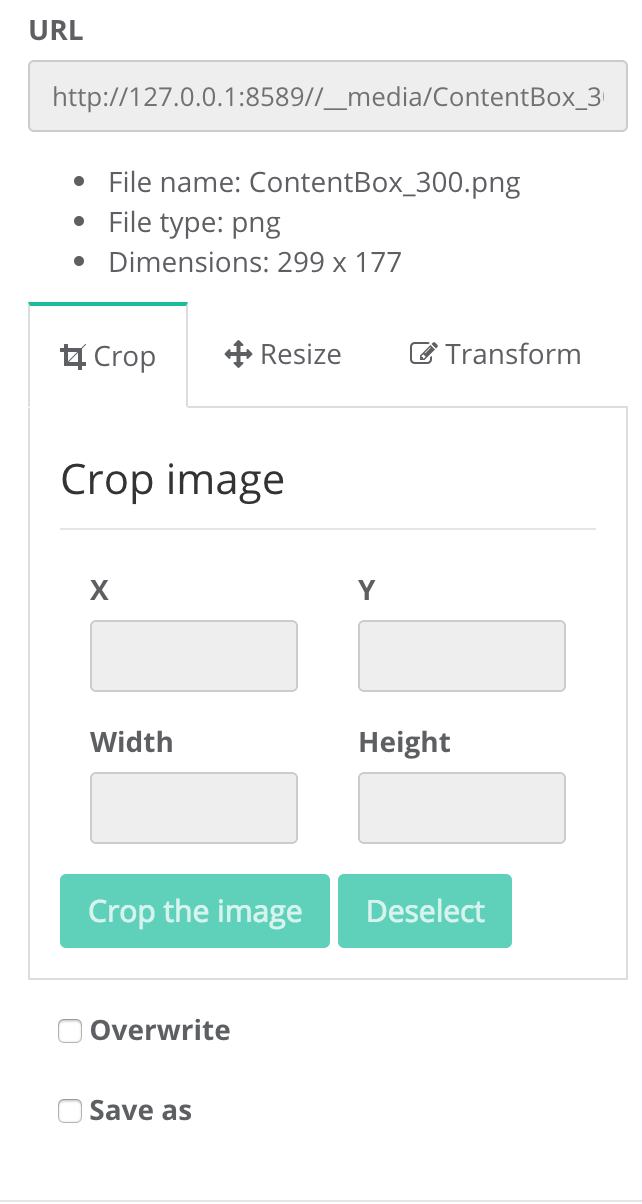Click into the Height input box
The height and width of the screenshot is (1204, 642).
[462, 808]
